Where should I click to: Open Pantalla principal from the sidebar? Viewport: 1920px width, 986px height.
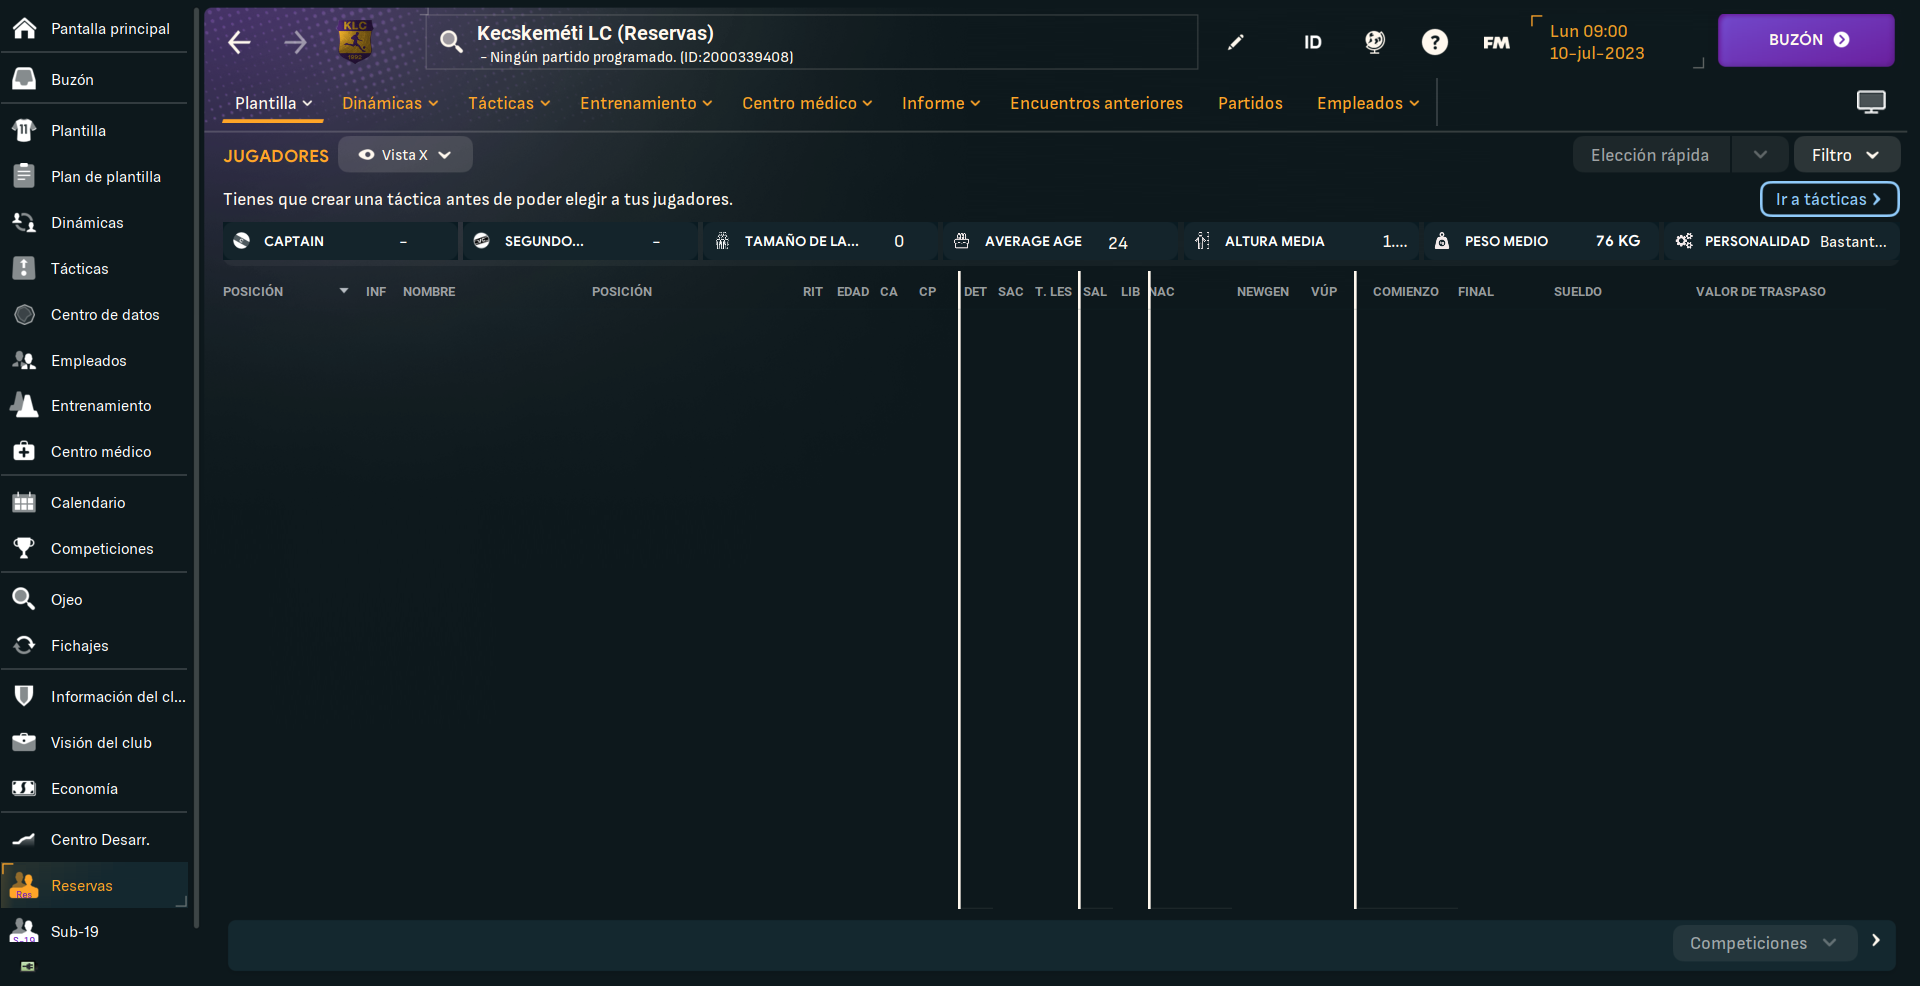click(94, 28)
